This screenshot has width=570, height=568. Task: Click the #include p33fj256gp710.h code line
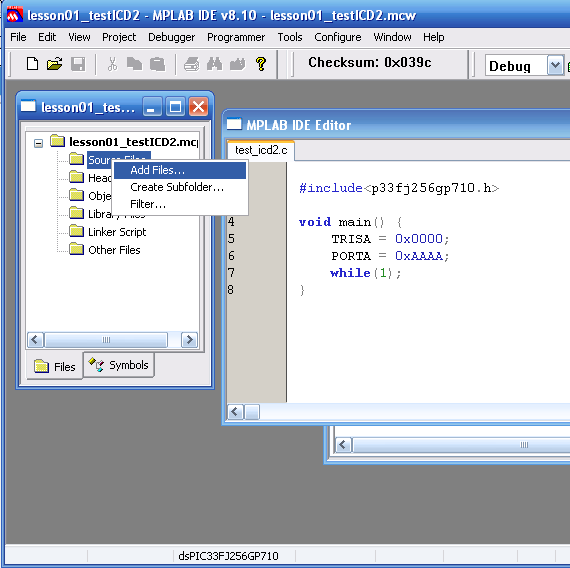pyautogui.click(x=399, y=188)
